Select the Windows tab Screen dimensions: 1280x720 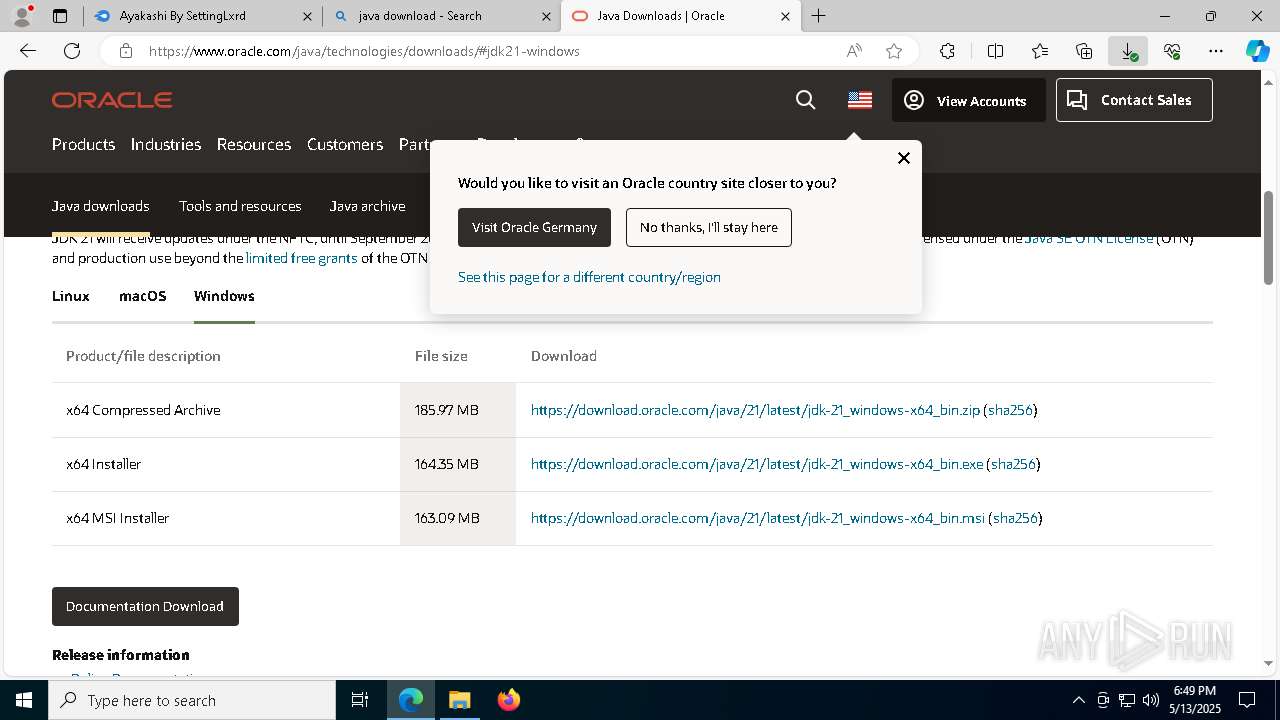(x=224, y=296)
